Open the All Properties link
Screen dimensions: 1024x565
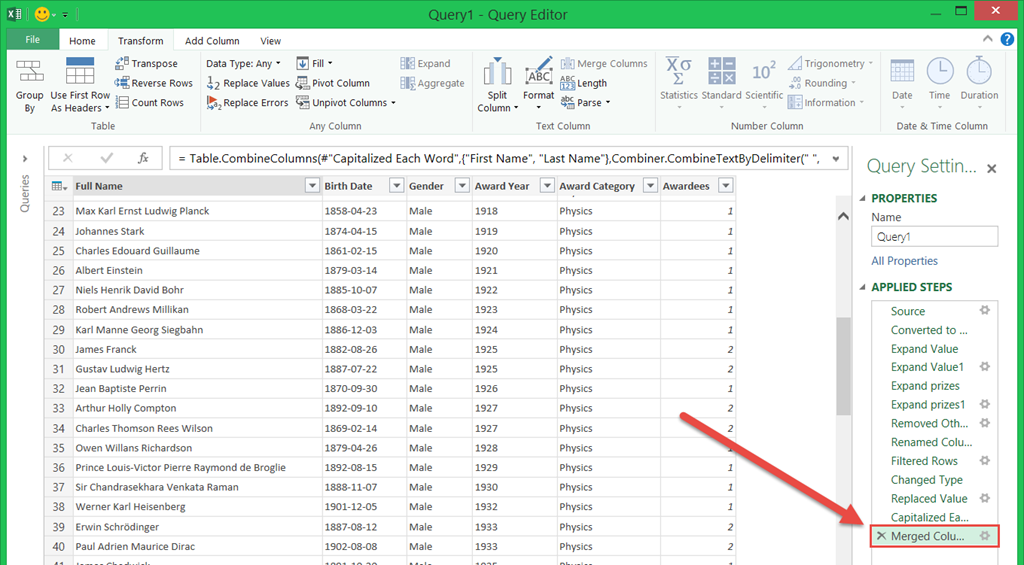click(904, 261)
